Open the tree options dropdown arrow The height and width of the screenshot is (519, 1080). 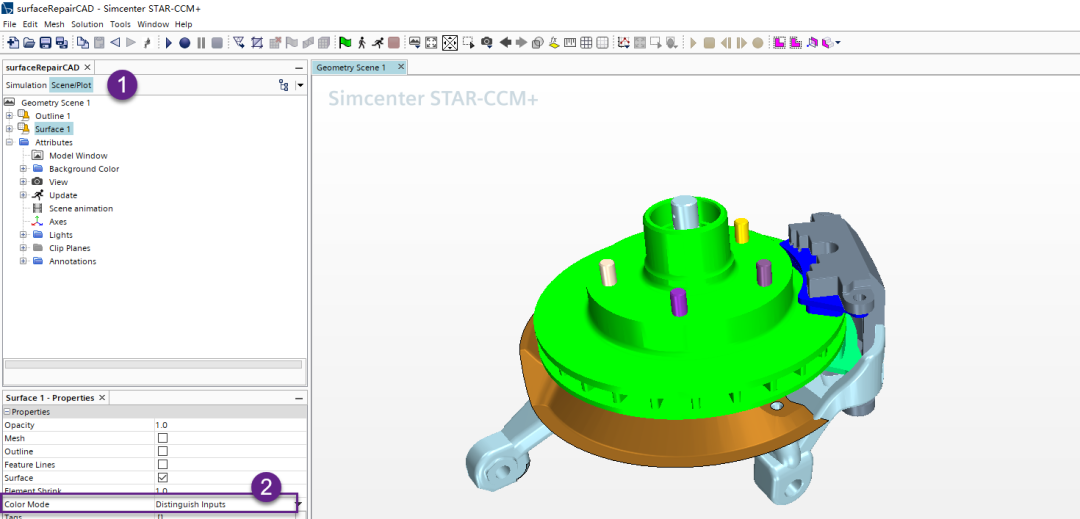click(300, 85)
